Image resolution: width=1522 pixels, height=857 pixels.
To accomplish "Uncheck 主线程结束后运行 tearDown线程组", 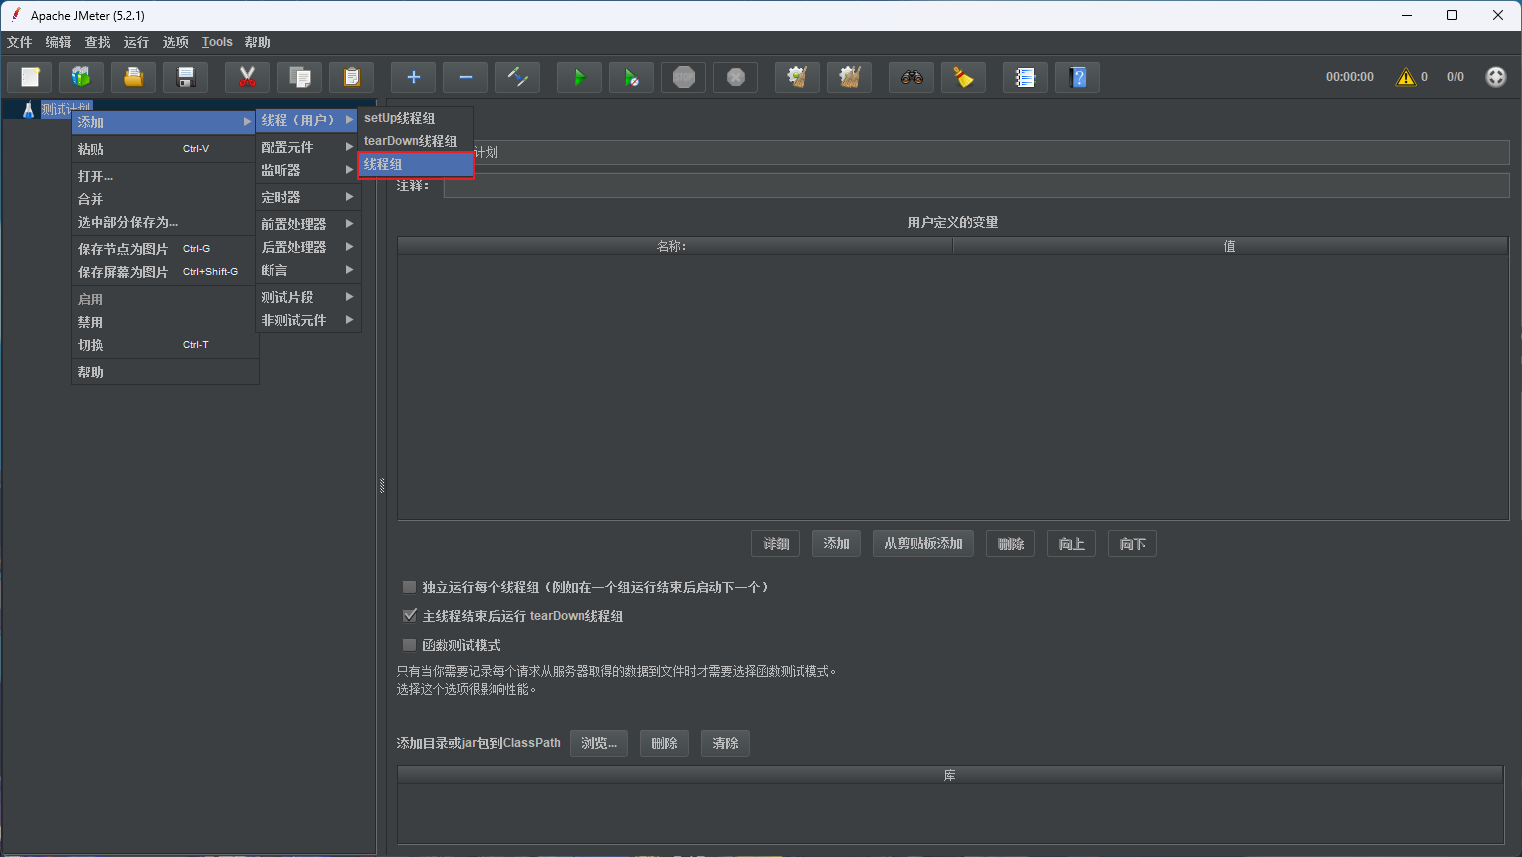I will pos(409,616).
